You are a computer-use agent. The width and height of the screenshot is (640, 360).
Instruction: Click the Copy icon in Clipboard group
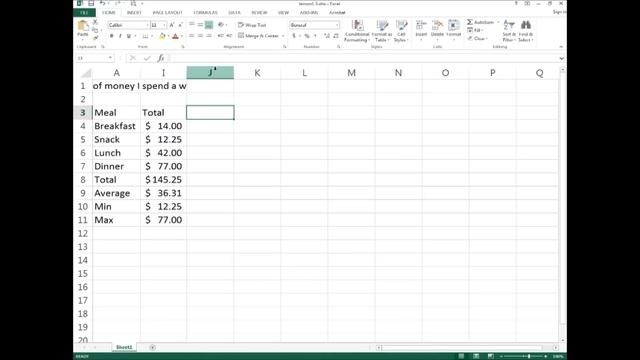95,30
